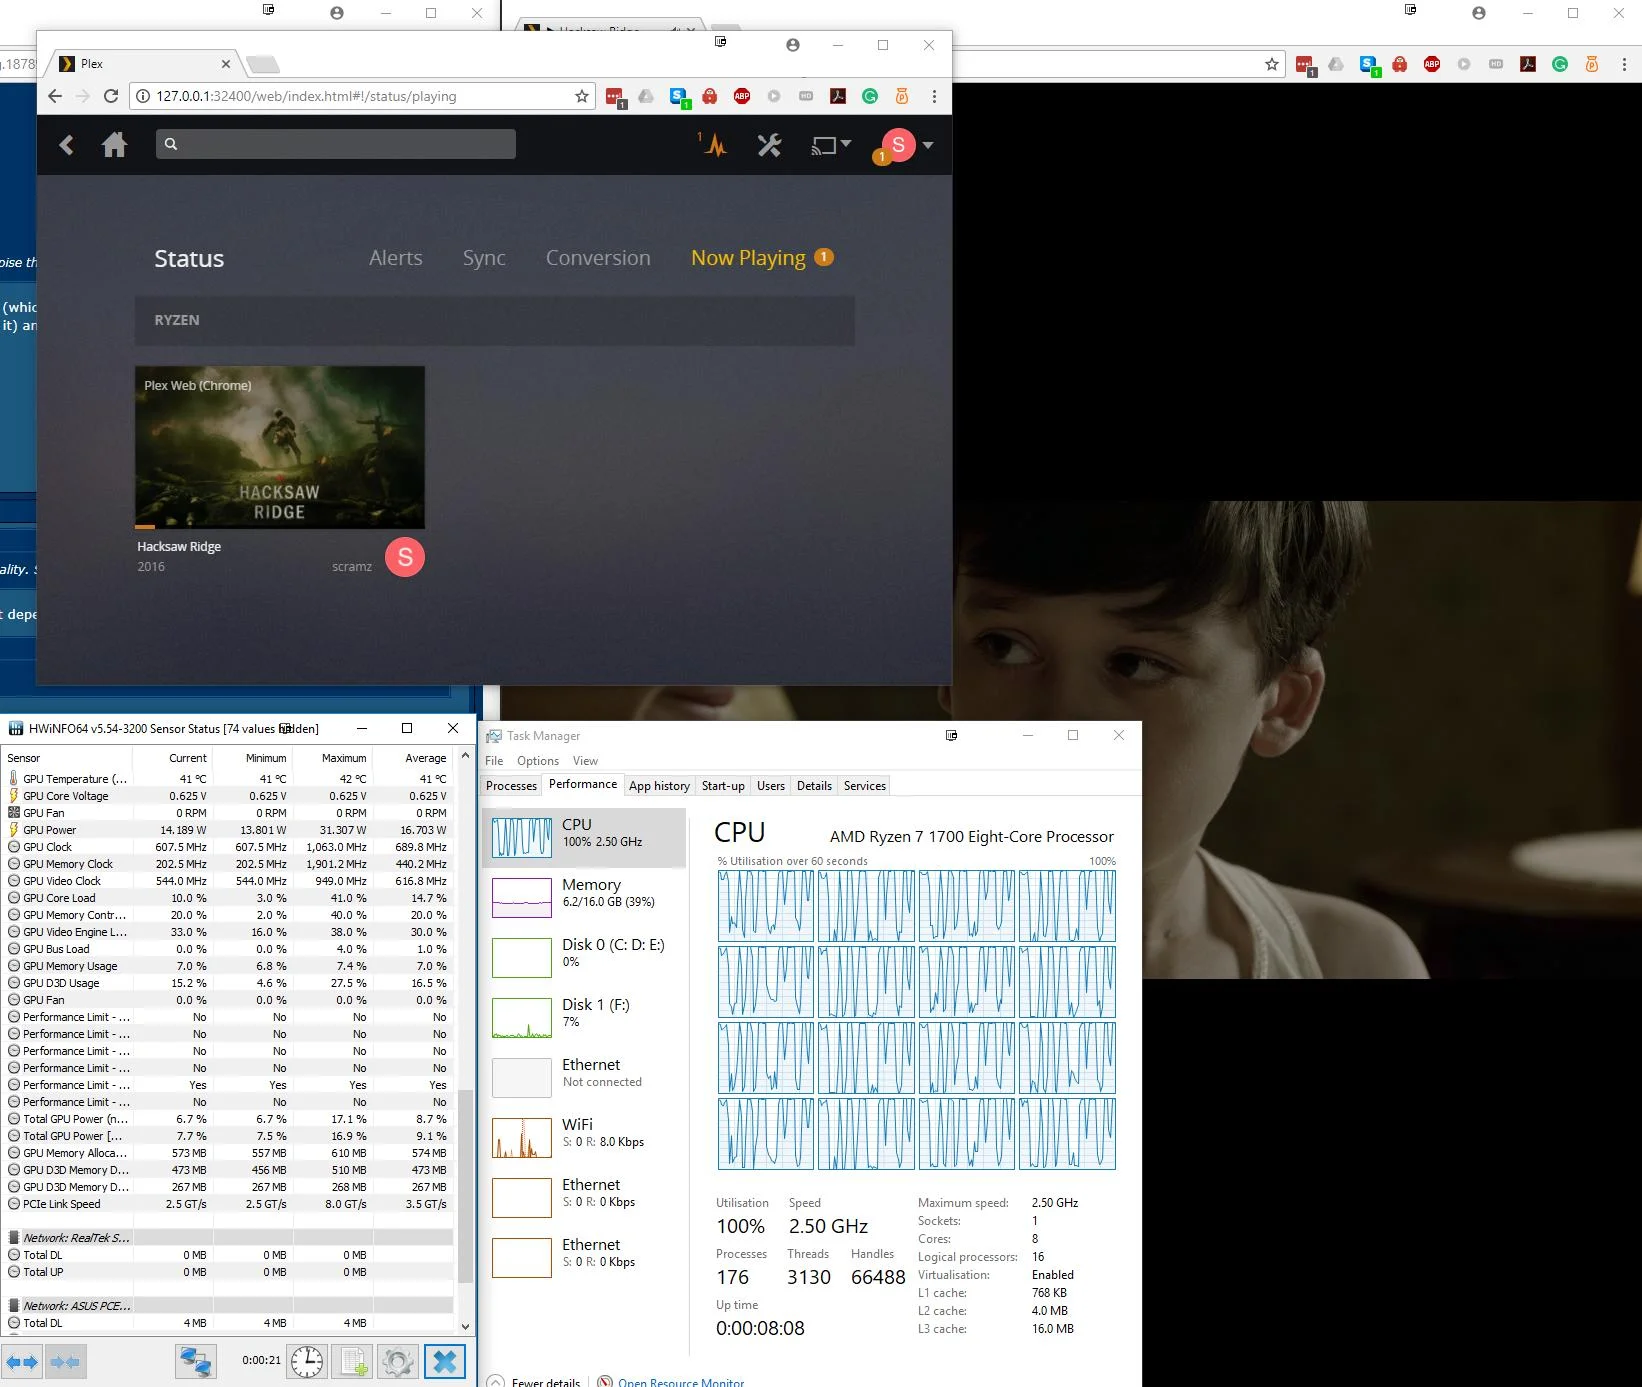Click AdBlock Plus extension in Plex window

click(x=741, y=96)
